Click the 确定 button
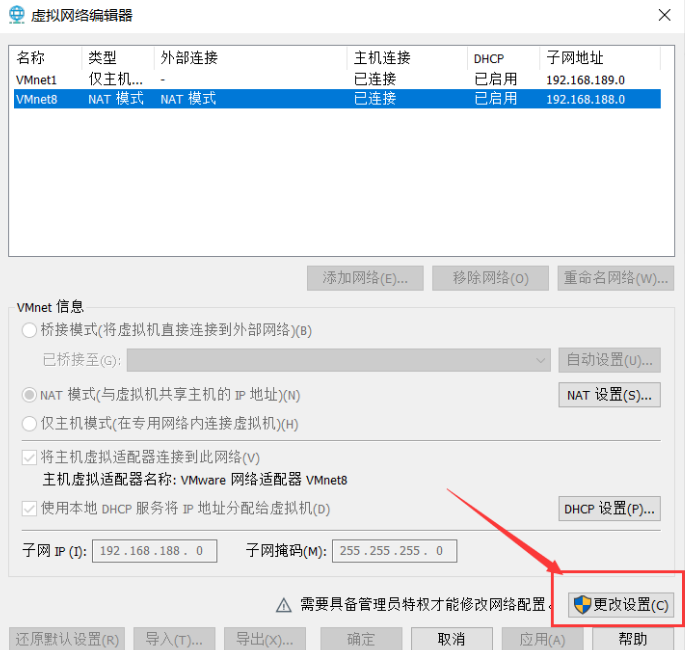 point(361,639)
